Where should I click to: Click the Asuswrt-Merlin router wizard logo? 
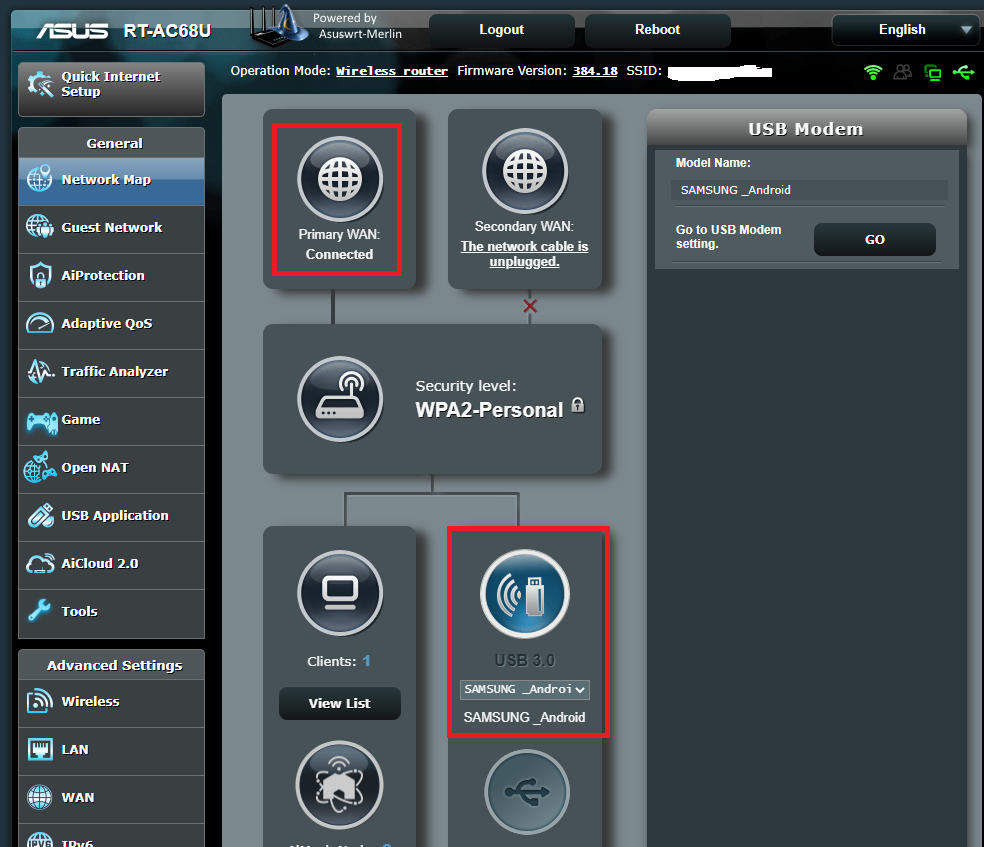coord(278,26)
